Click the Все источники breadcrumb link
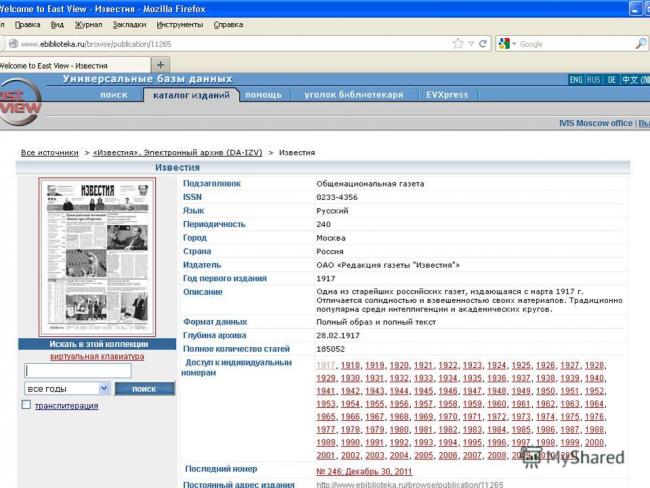Screen dimensions: 650x488 (x=50, y=153)
